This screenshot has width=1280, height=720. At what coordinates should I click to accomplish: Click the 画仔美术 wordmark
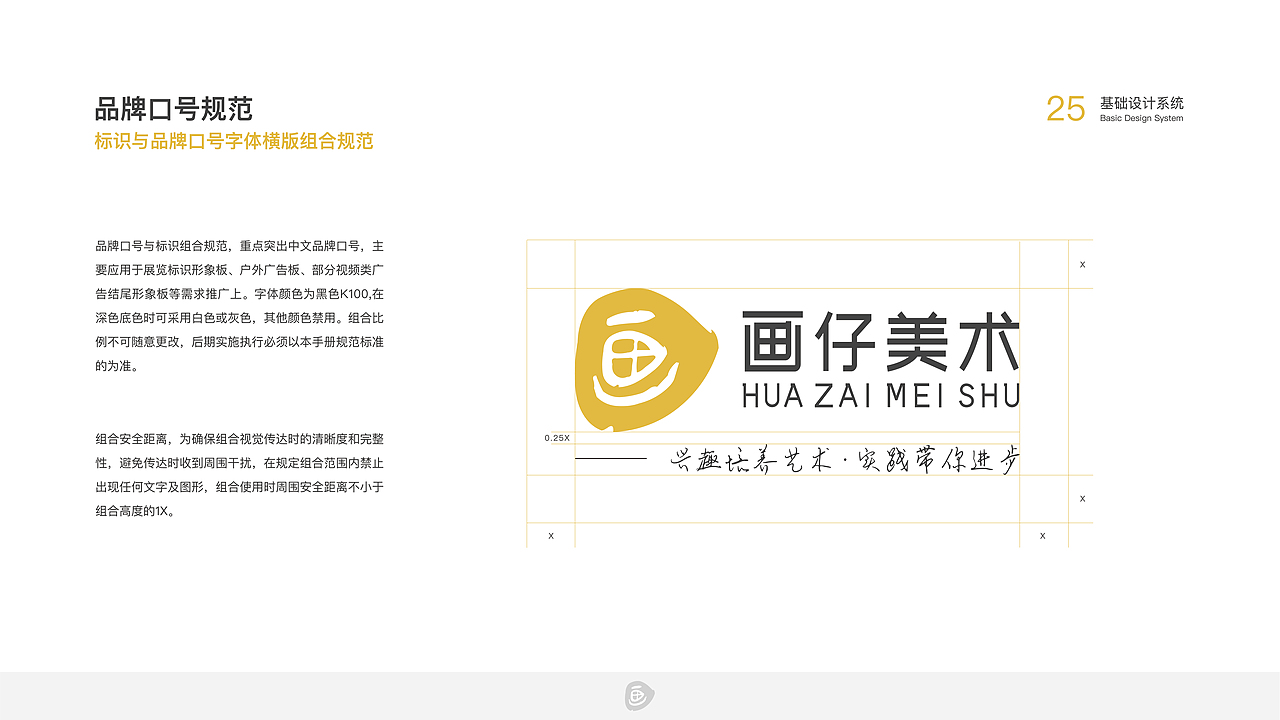coord(881,341)
